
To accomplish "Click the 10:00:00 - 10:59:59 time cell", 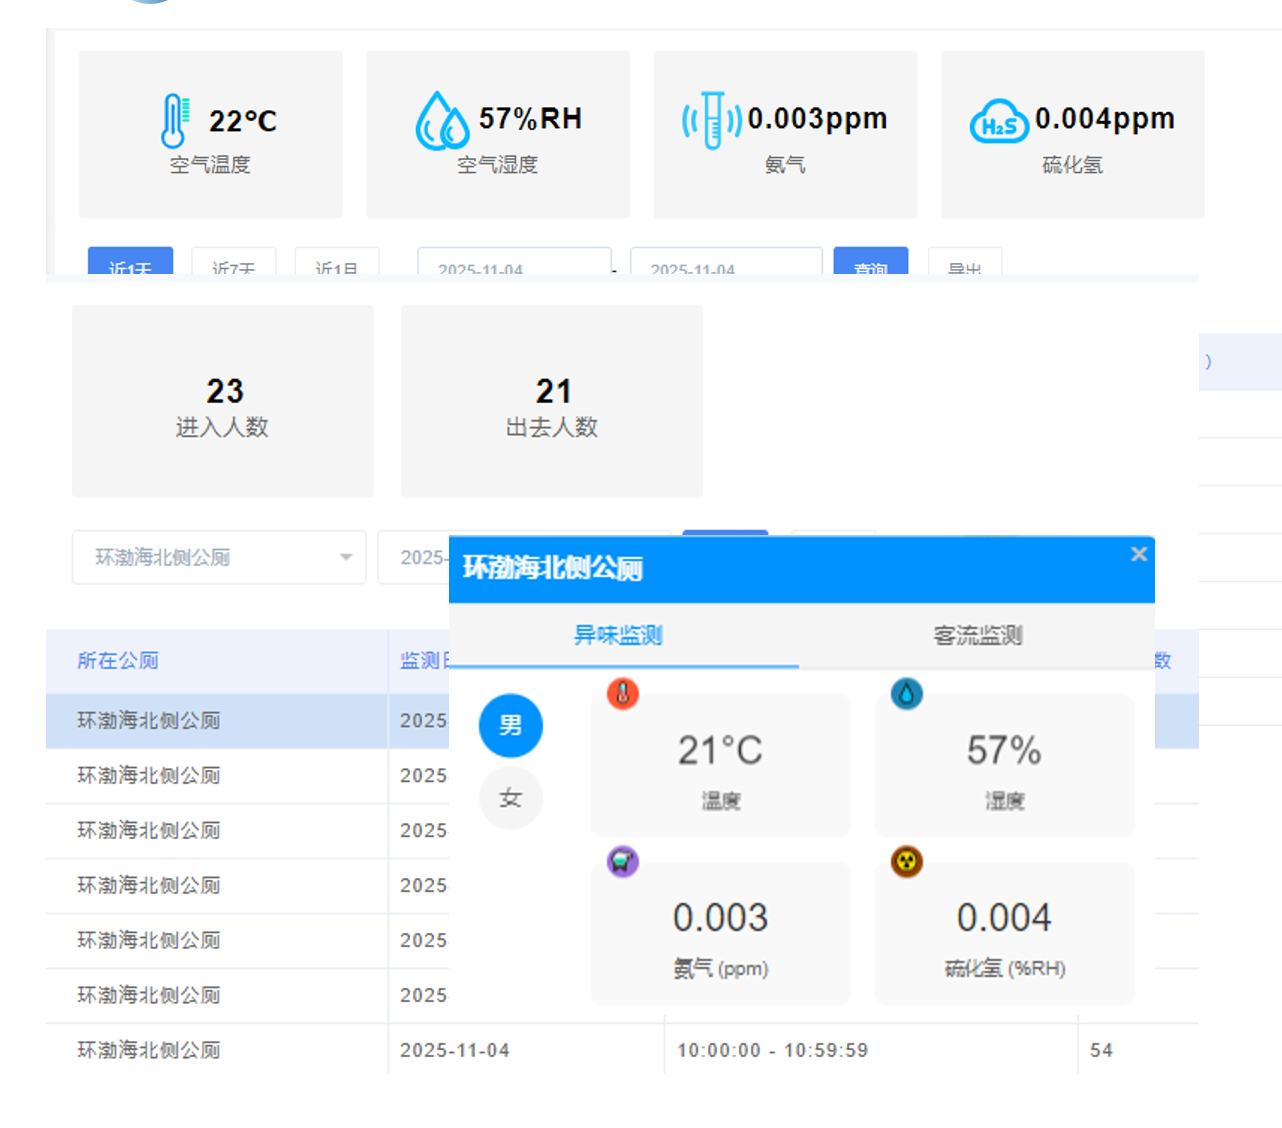I will pyautogui.click(x=772, y=1050).
